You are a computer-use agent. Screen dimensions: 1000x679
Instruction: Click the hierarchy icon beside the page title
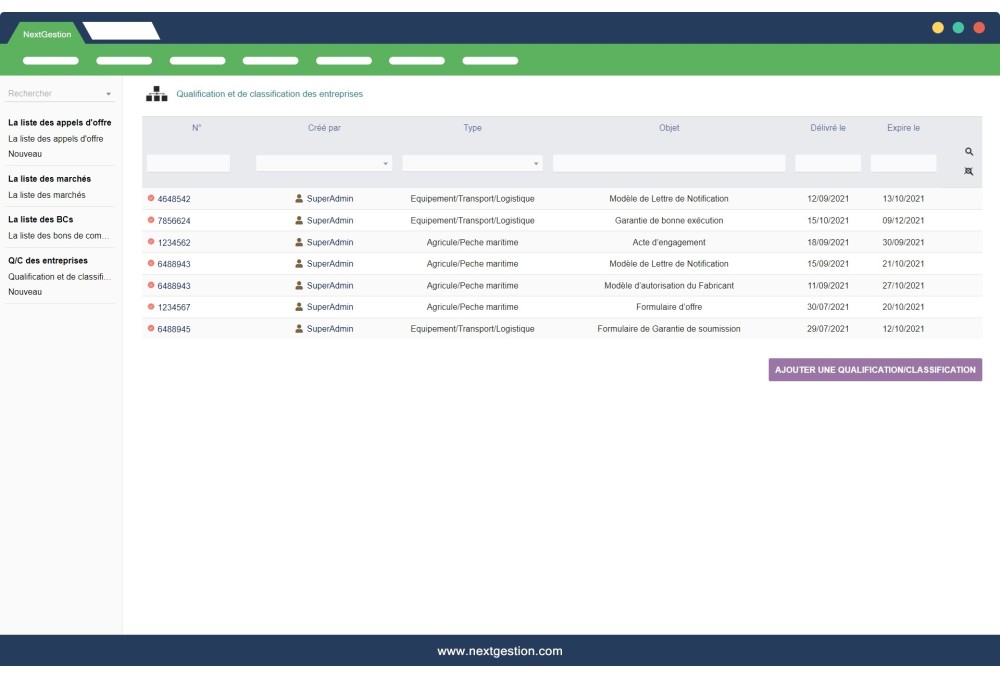point(157,94)
